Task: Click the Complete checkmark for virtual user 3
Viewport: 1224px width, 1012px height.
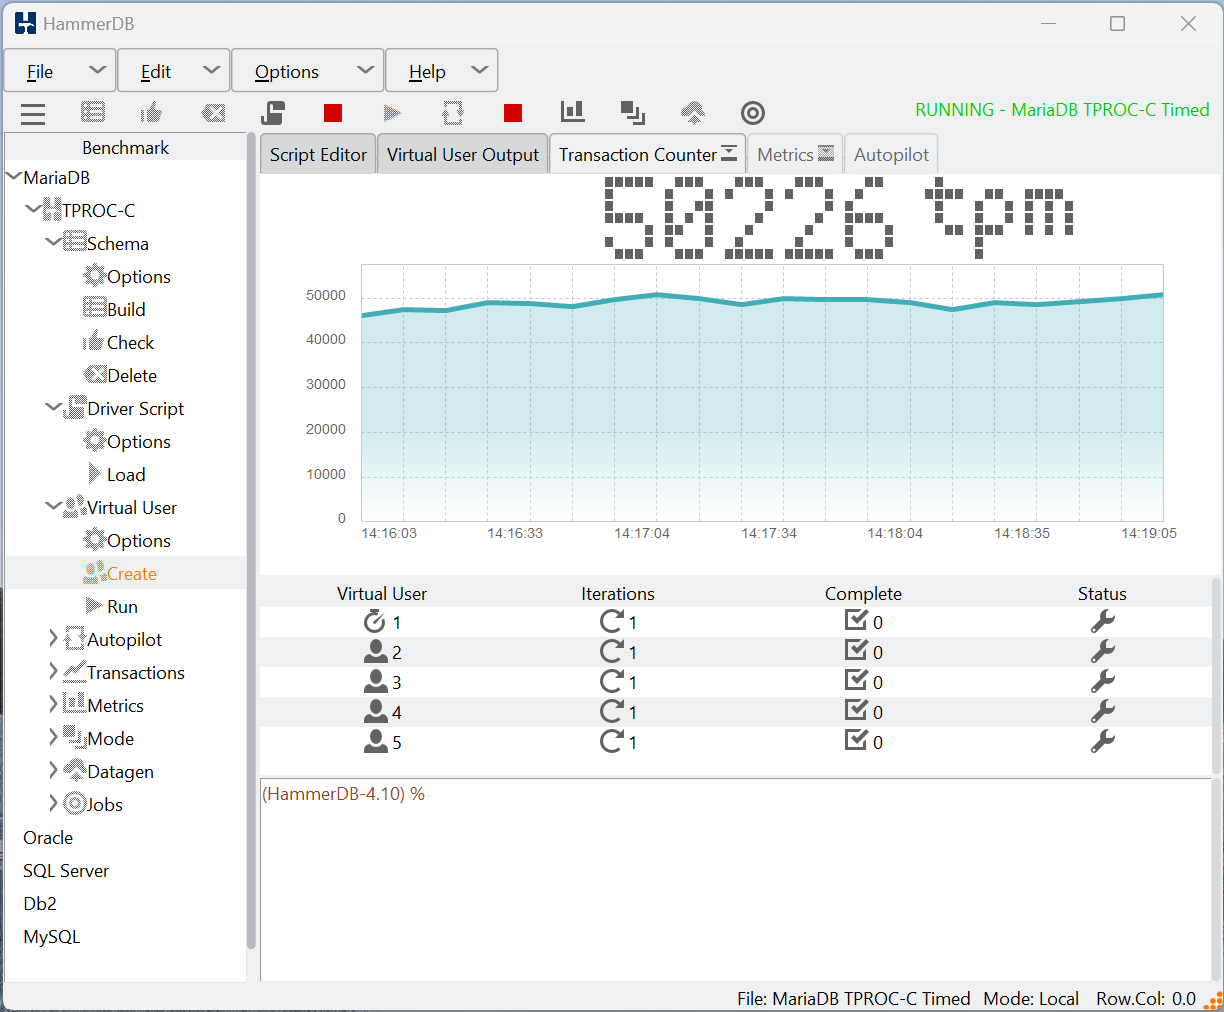Action: [856, 681]
